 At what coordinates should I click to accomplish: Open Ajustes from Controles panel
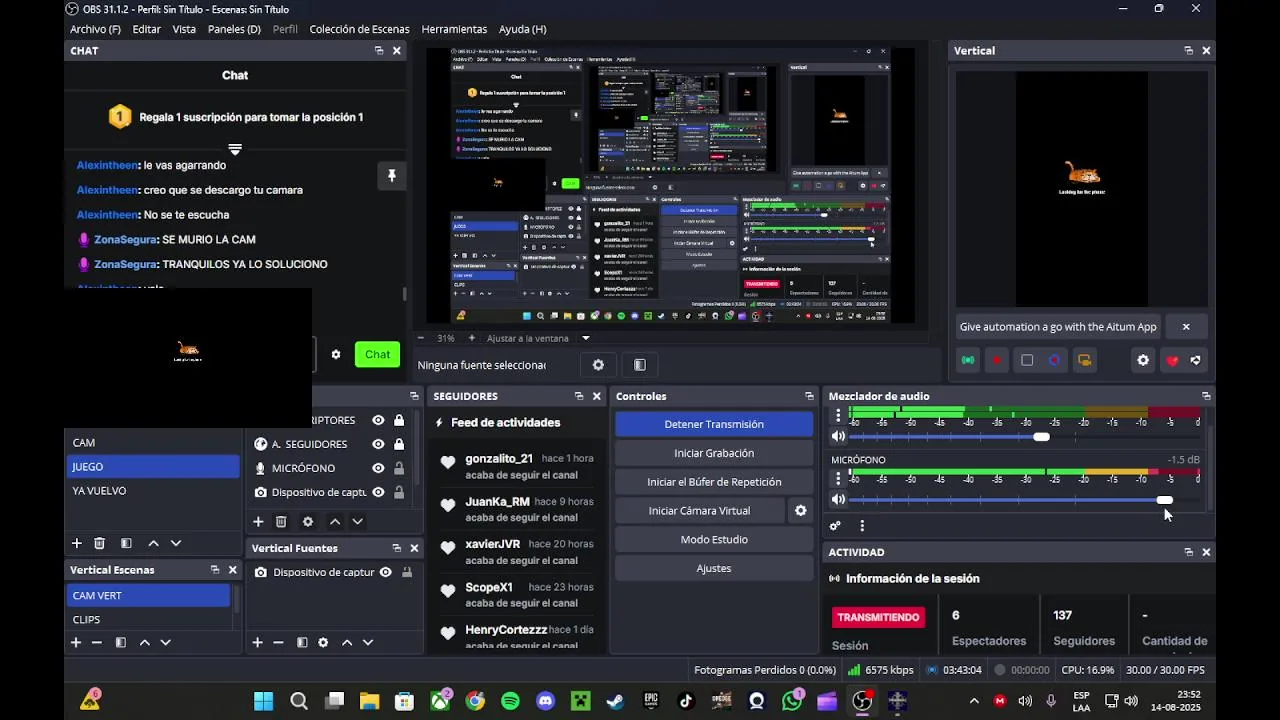pyautogui.click(x=714, y=568)
